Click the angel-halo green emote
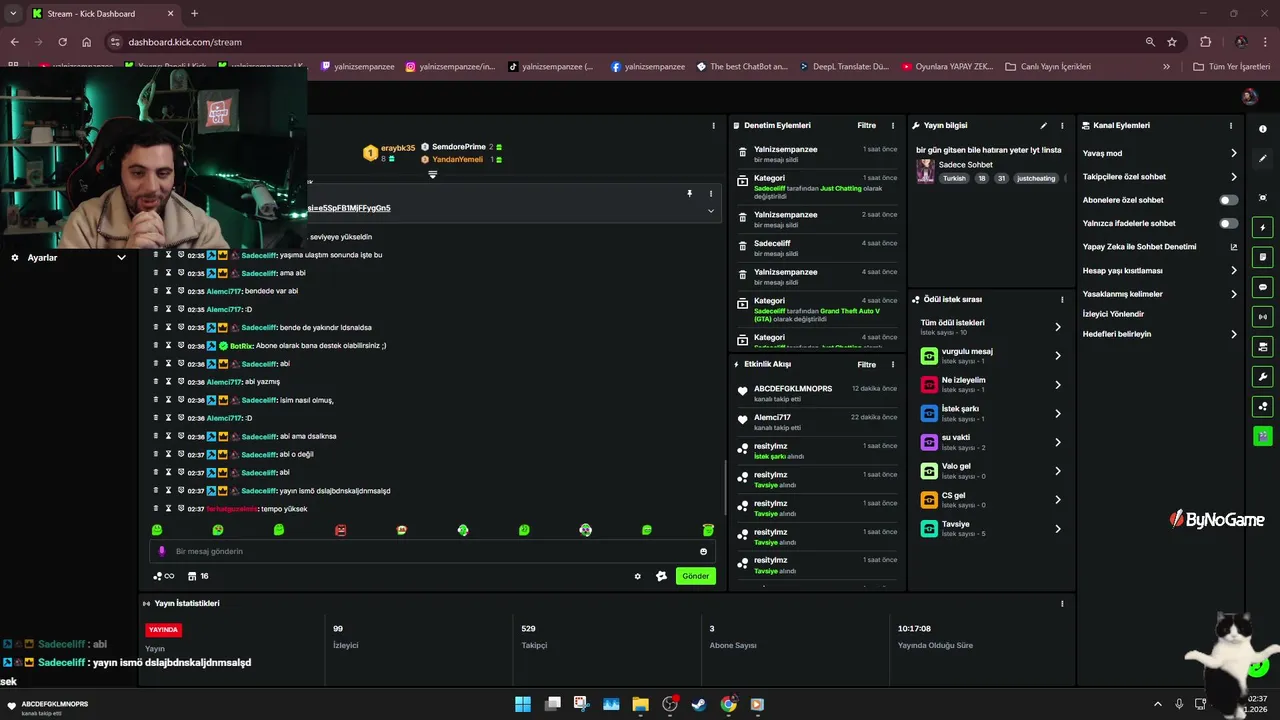 (x=708, y=530)
